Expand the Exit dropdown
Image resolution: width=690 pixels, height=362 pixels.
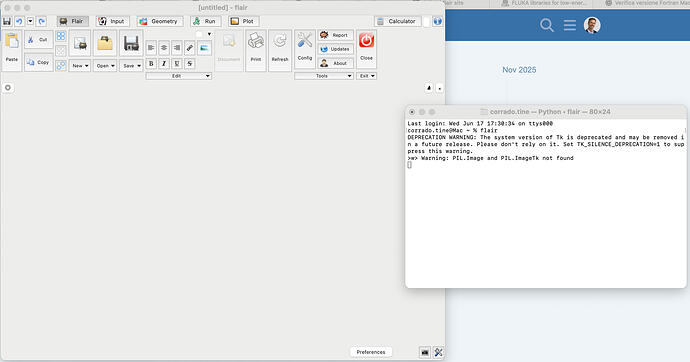tap(367, 76)
